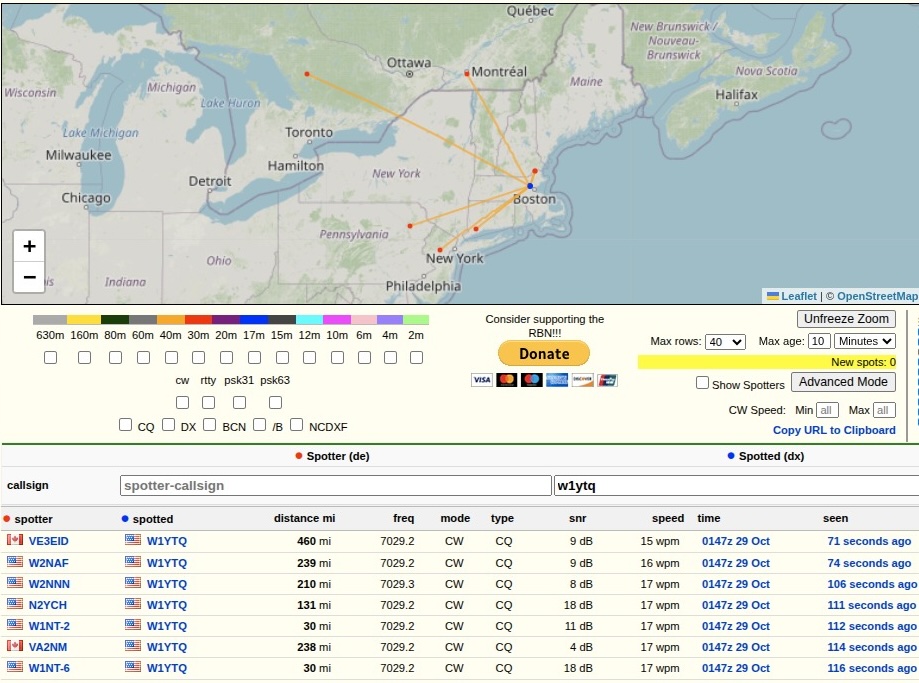Viewport: 919px width, 683px height.
Task: Switch to Advanced Mode
Action: [x=843, y=382]
